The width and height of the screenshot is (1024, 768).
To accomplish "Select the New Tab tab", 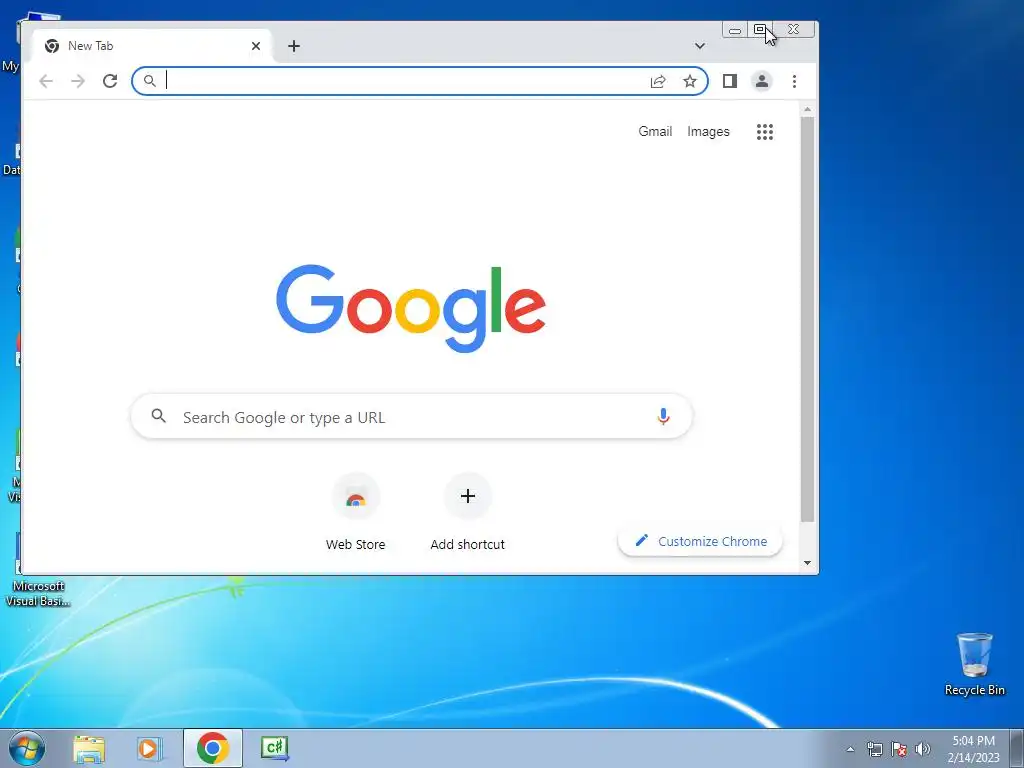I will point(150,46).
